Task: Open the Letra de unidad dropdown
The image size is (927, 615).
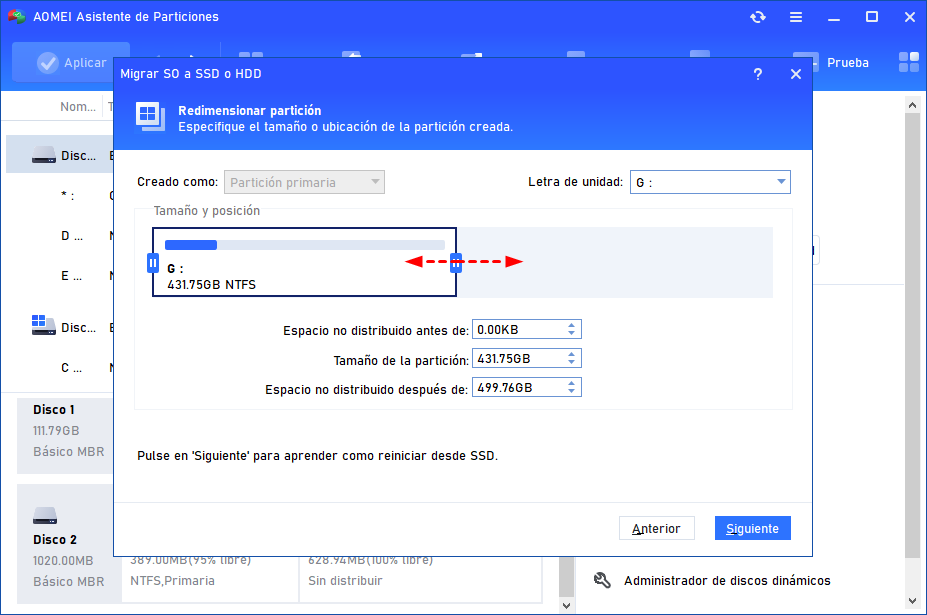Action: [x=780, y=182]
